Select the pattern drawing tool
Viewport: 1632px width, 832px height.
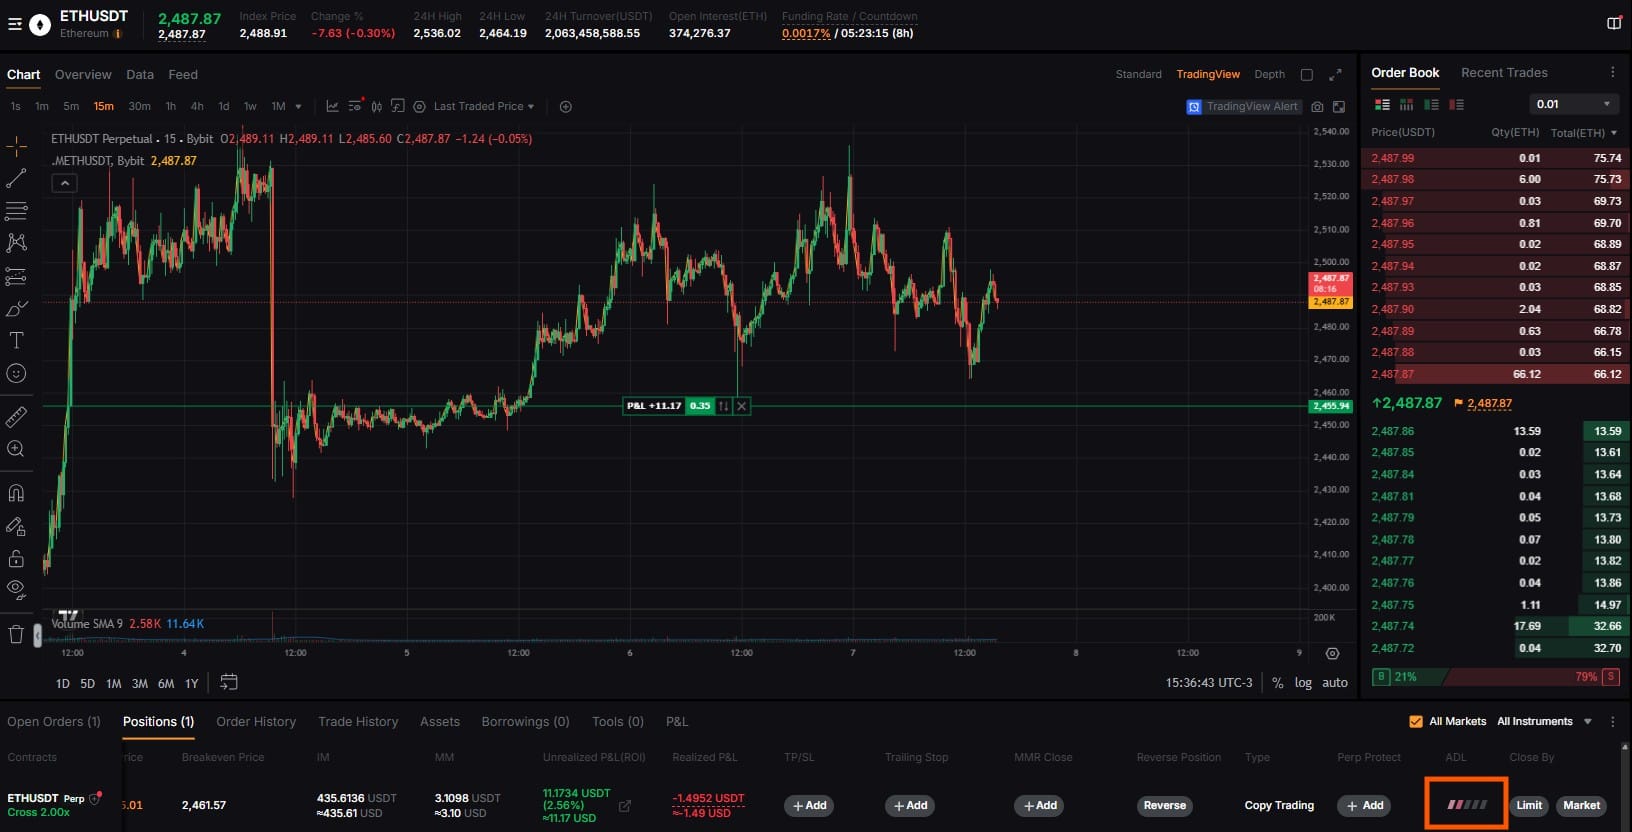(16, 243)
